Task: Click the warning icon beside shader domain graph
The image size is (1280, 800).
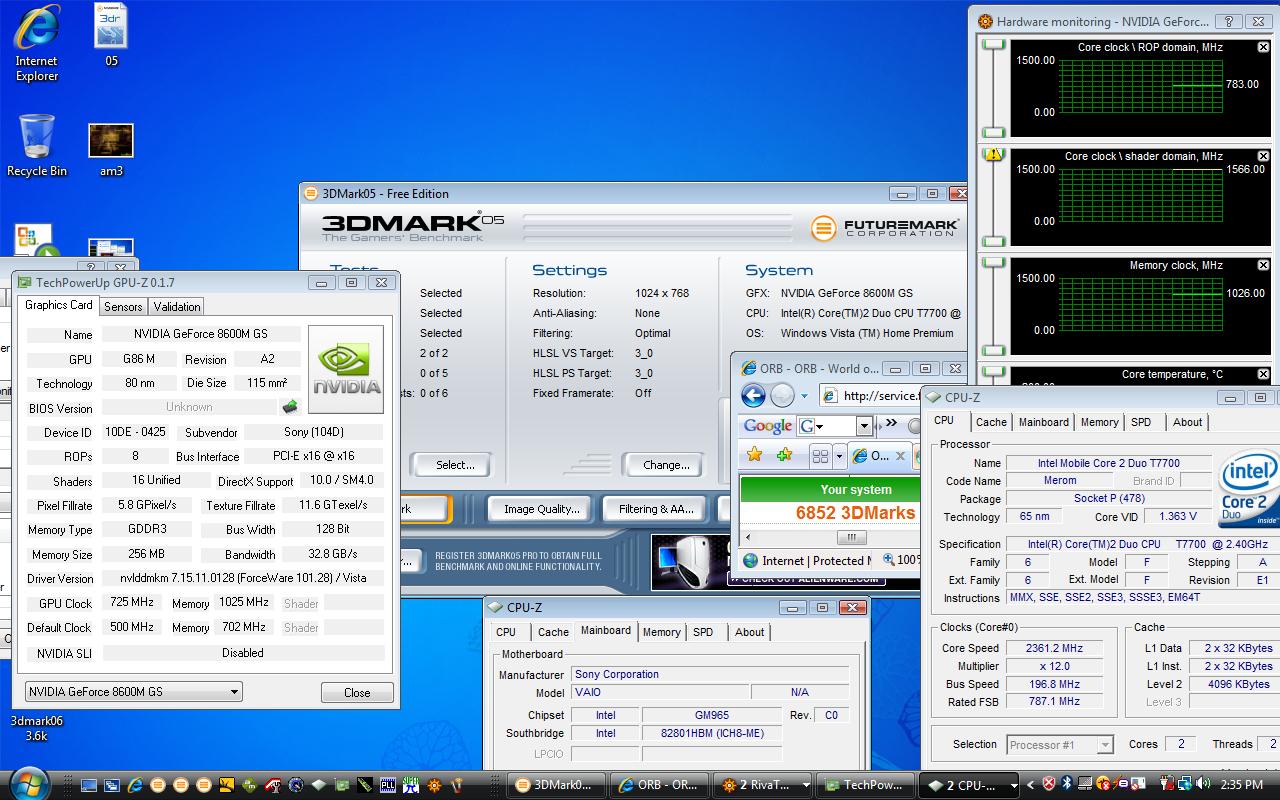Action: click(x=993, y=155)
